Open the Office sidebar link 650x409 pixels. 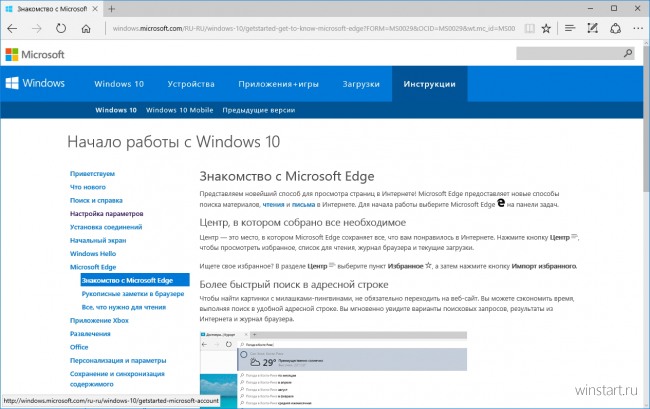coord(79,347)
